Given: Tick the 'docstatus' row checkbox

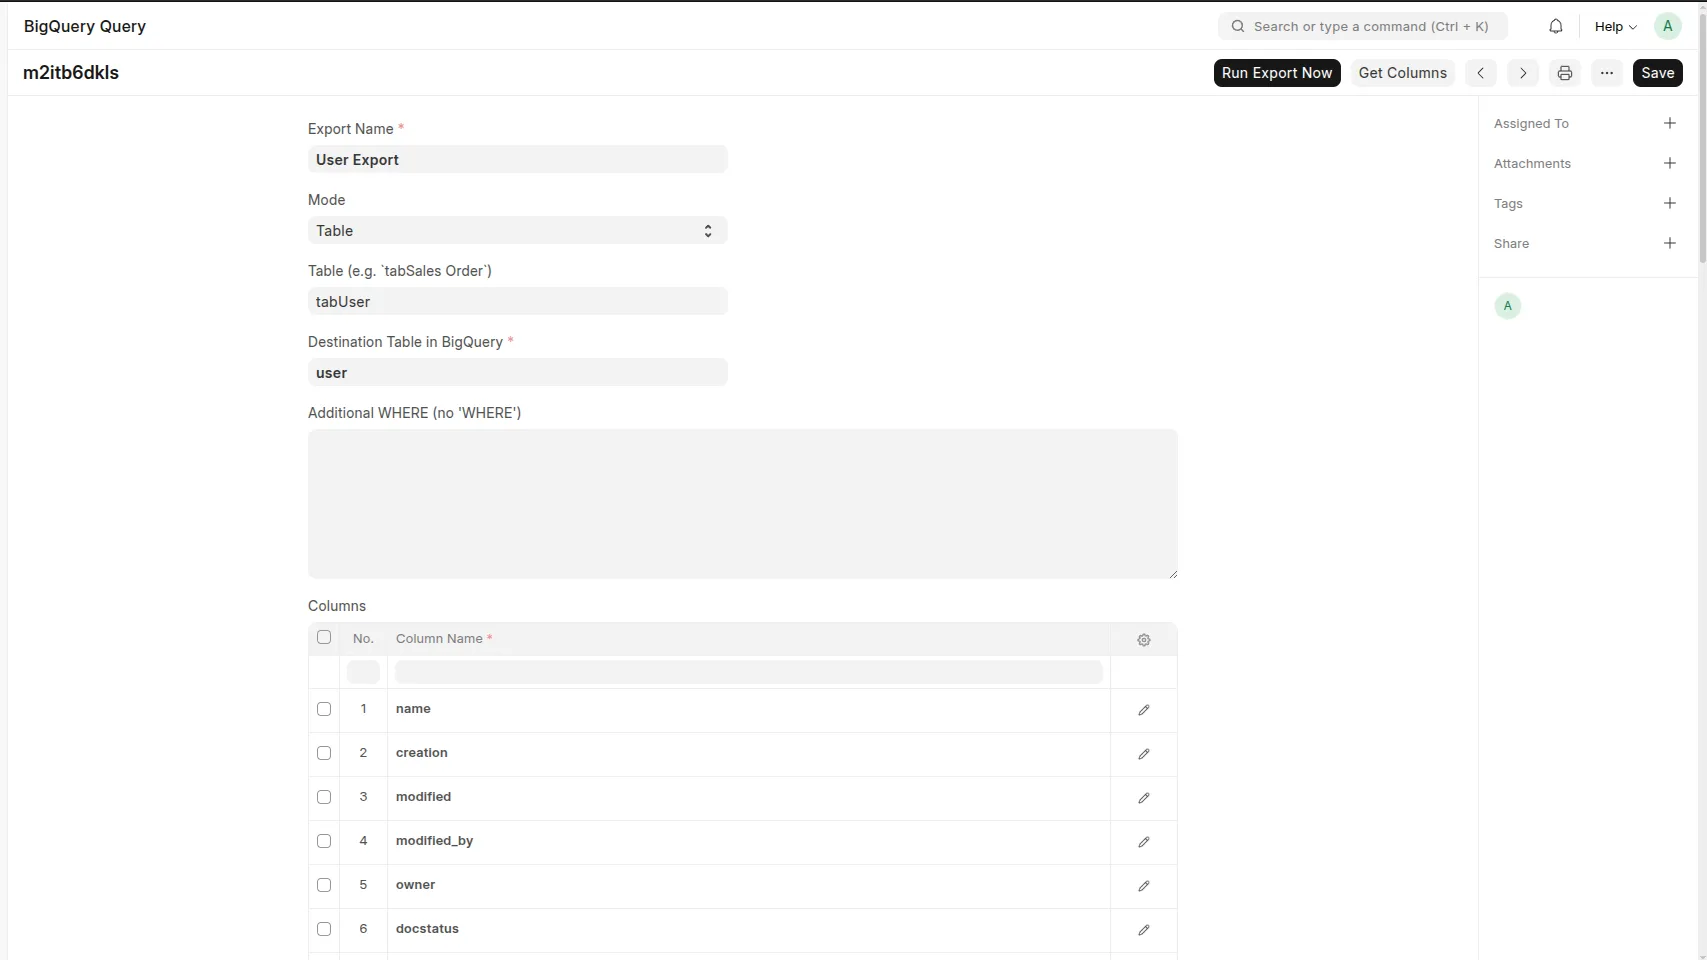Looking at the screenshot, I should point(324,929).
